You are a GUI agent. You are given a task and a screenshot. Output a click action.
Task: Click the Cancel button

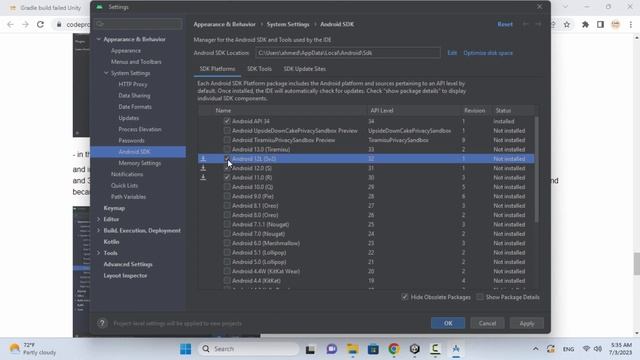point(487,323)
